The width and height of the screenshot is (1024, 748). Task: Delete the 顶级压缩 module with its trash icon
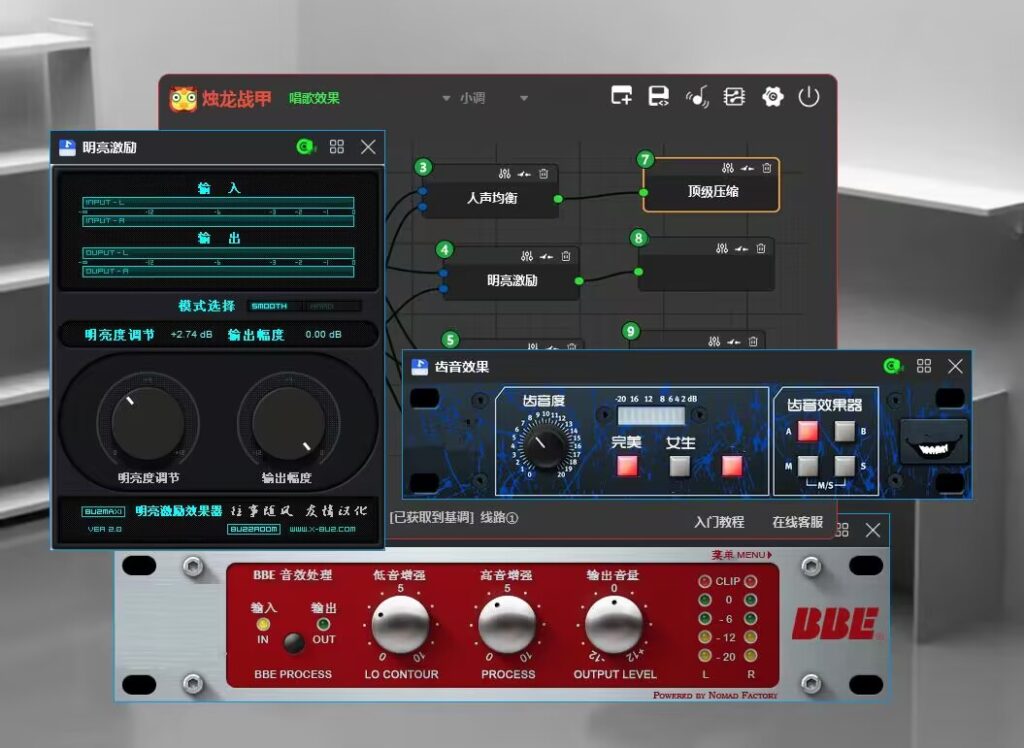tap(767, 168)
